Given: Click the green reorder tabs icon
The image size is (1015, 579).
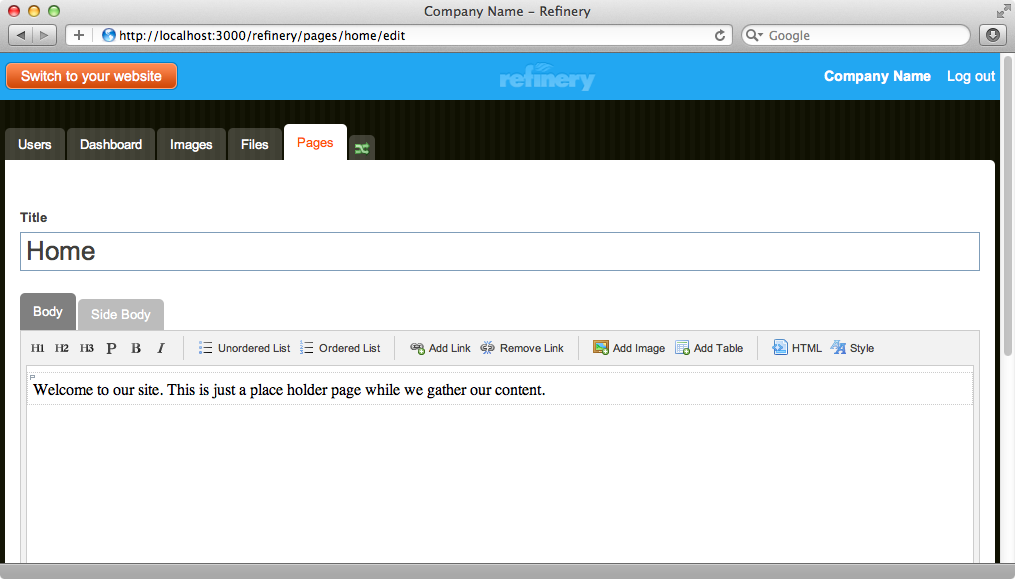Looking at the screenshot, I should (362, 148).
